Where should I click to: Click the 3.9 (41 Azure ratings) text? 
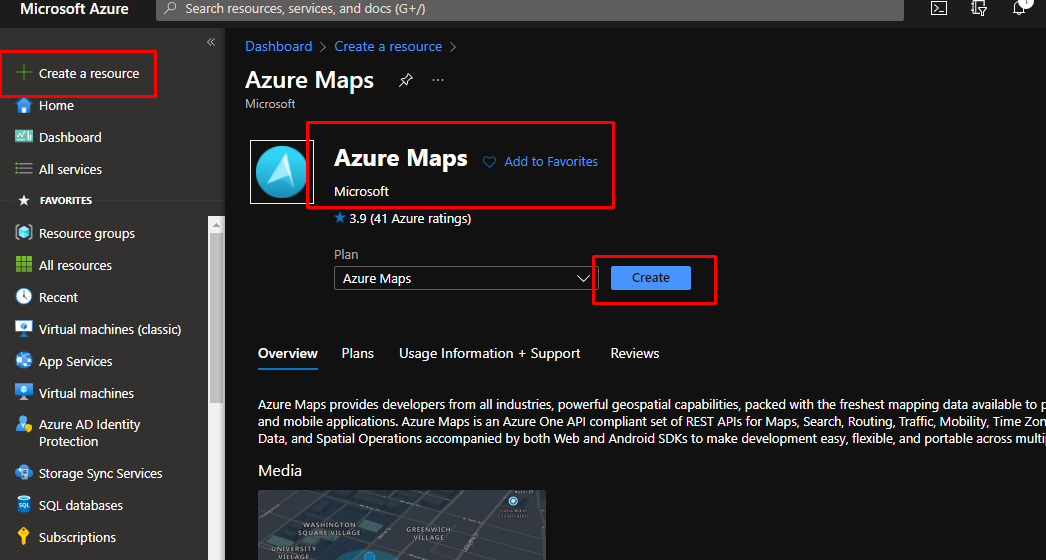point(410,218)
